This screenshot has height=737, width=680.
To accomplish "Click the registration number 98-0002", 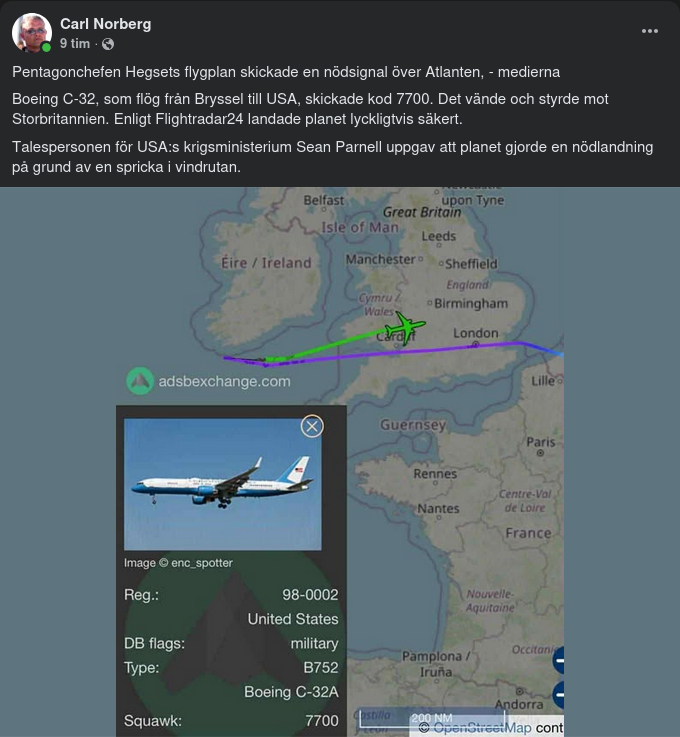I will (310, 595).
